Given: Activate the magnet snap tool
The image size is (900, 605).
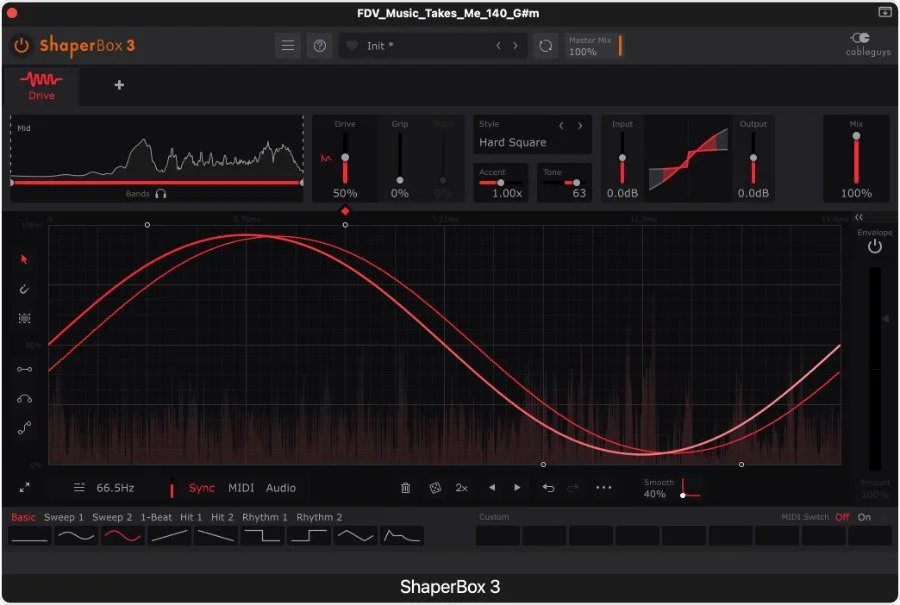Looking at the screenshot, I should coord(24,289).
